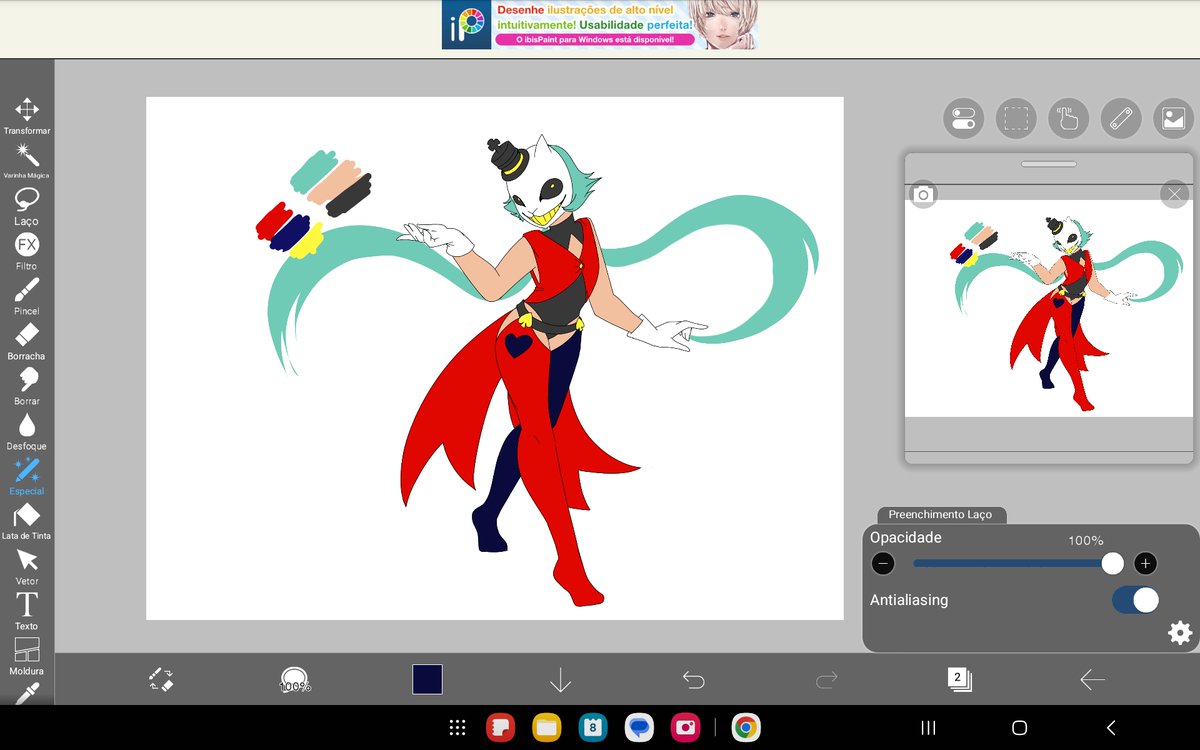Decrease opacity with minus button
Viewport: 1200px width, 750px height.
883,564
